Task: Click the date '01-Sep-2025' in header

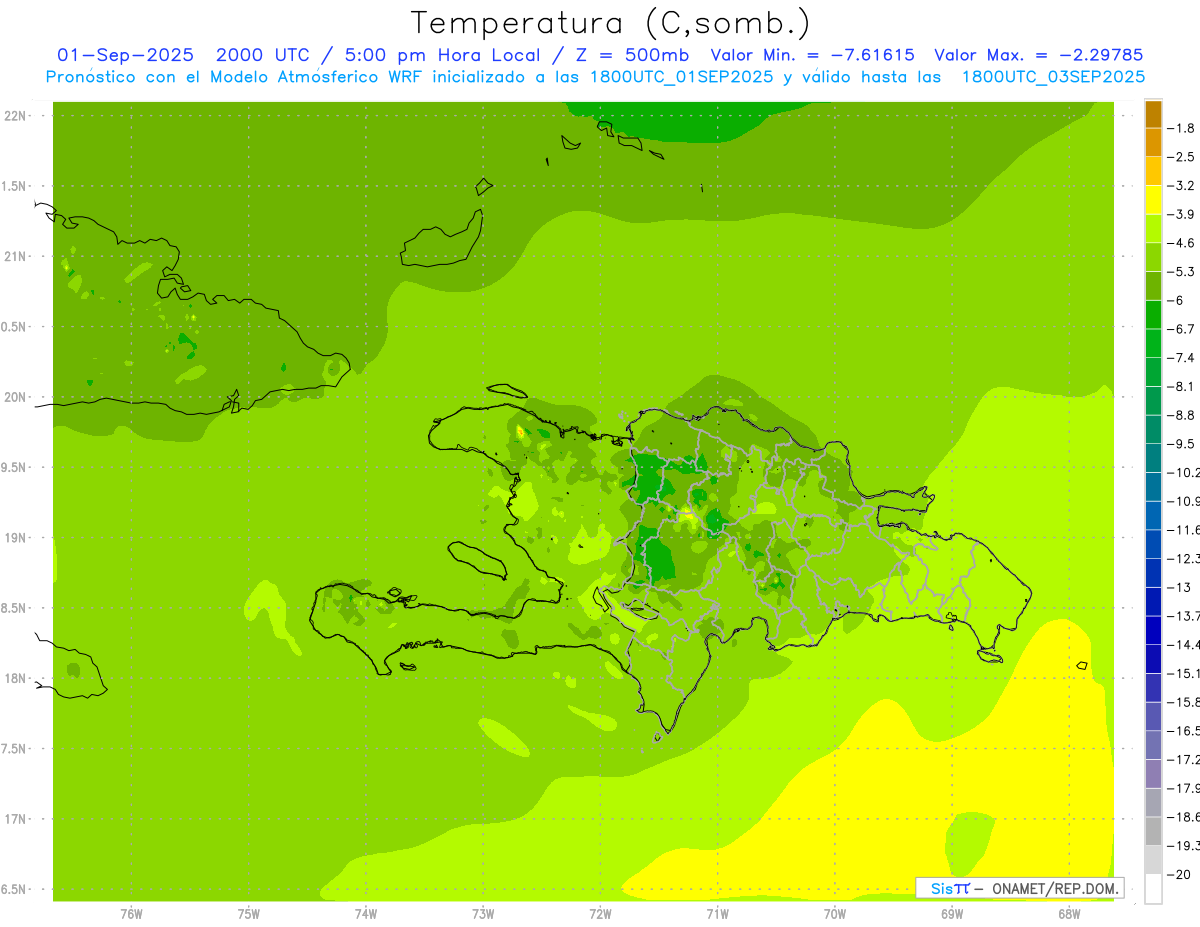Action: pos(125,55)
